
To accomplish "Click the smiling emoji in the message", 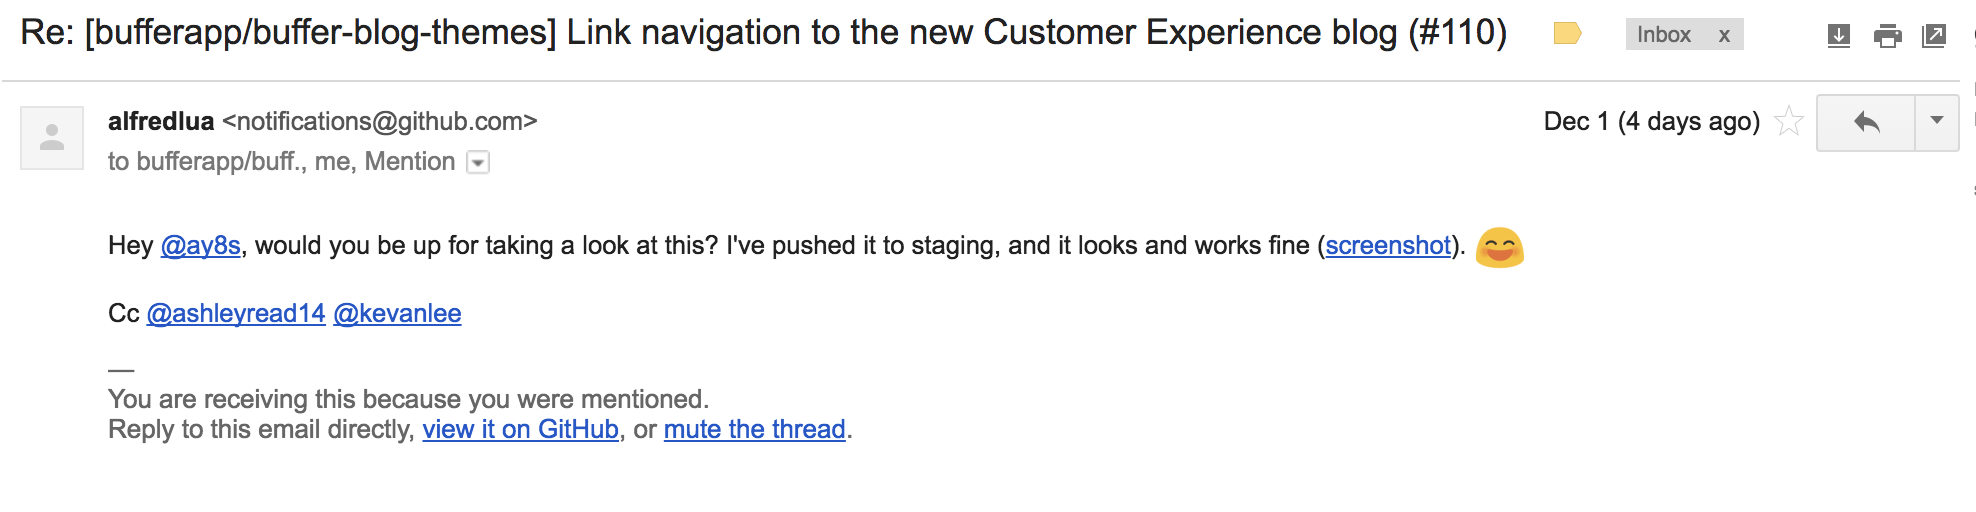I will point(1499,247).
